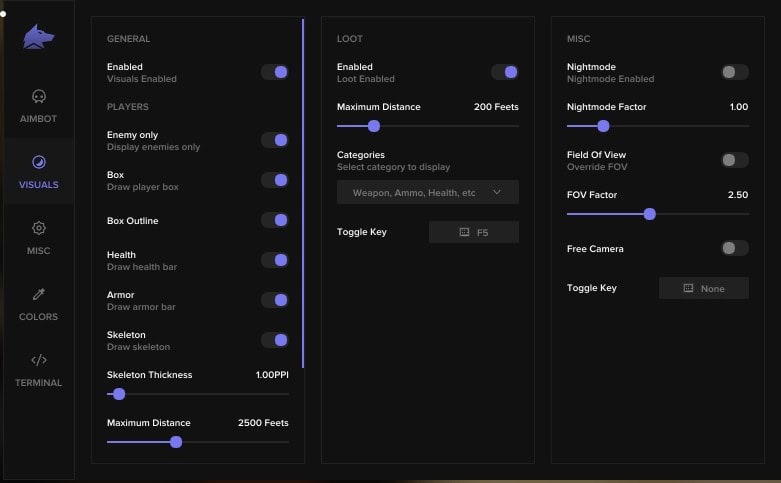Click the FOV Factor slider handle
The height and width of the screenshot is (483, 781).
650,214
